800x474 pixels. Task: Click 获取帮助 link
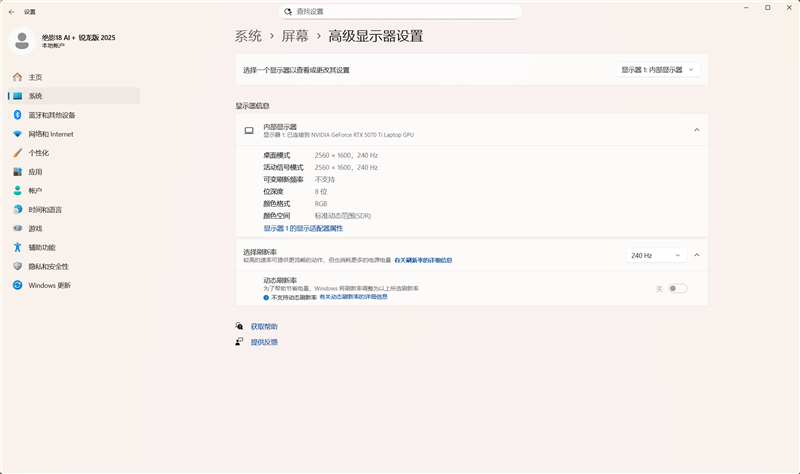pos(264,326)
